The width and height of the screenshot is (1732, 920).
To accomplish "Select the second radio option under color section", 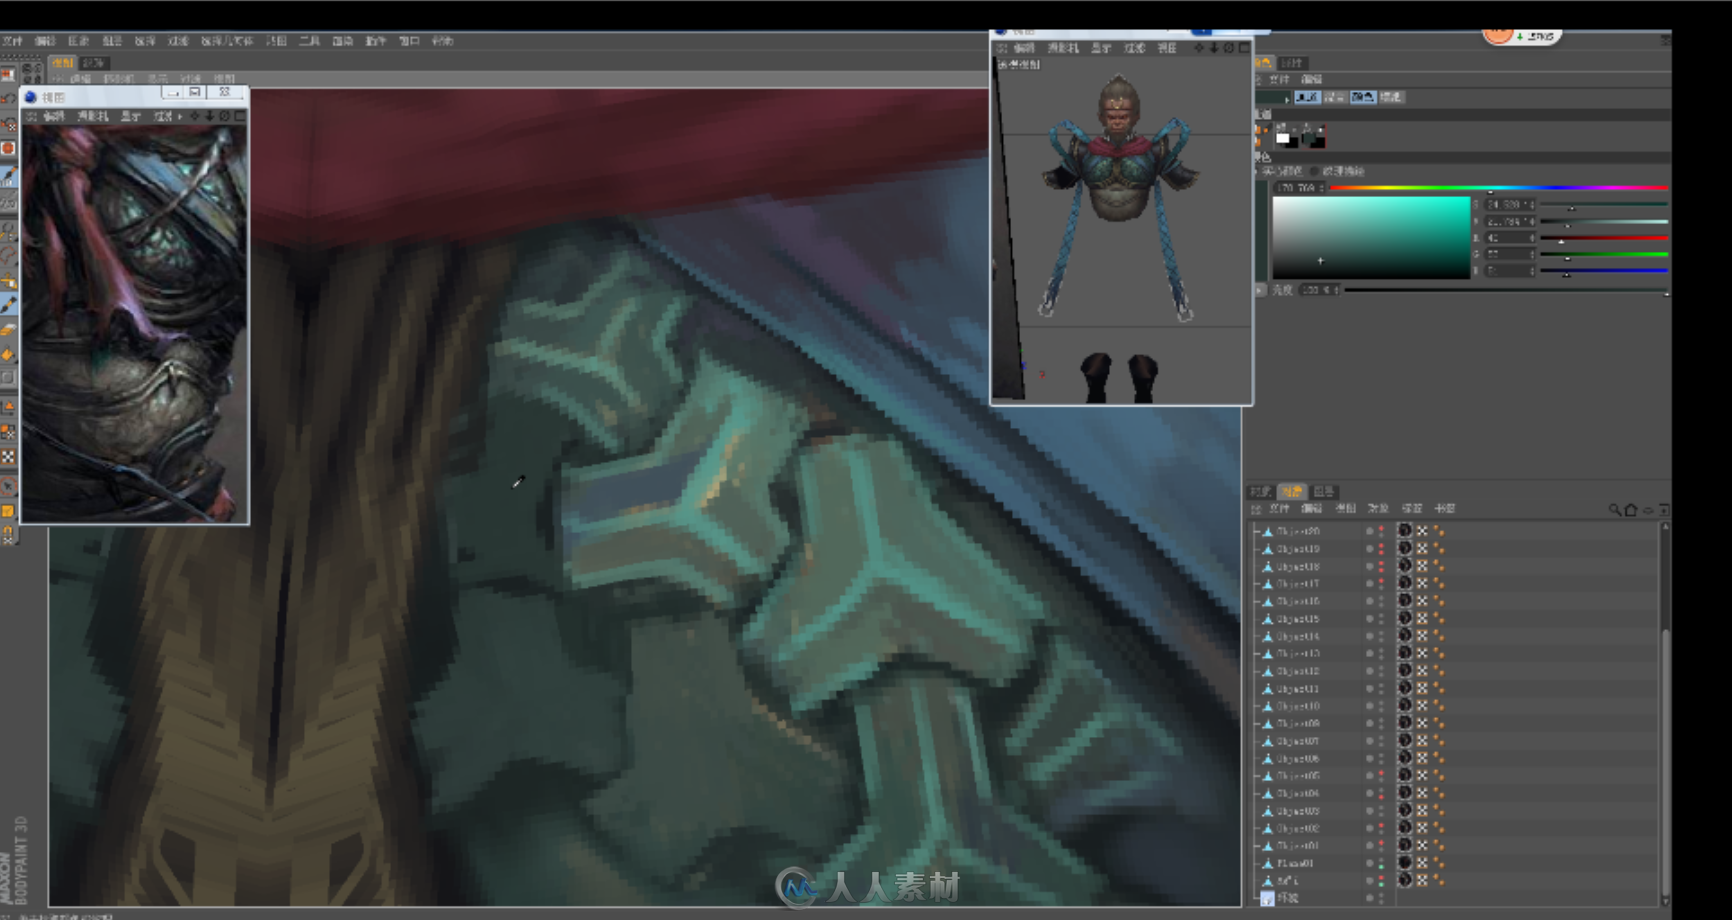I will point(1314,172).
